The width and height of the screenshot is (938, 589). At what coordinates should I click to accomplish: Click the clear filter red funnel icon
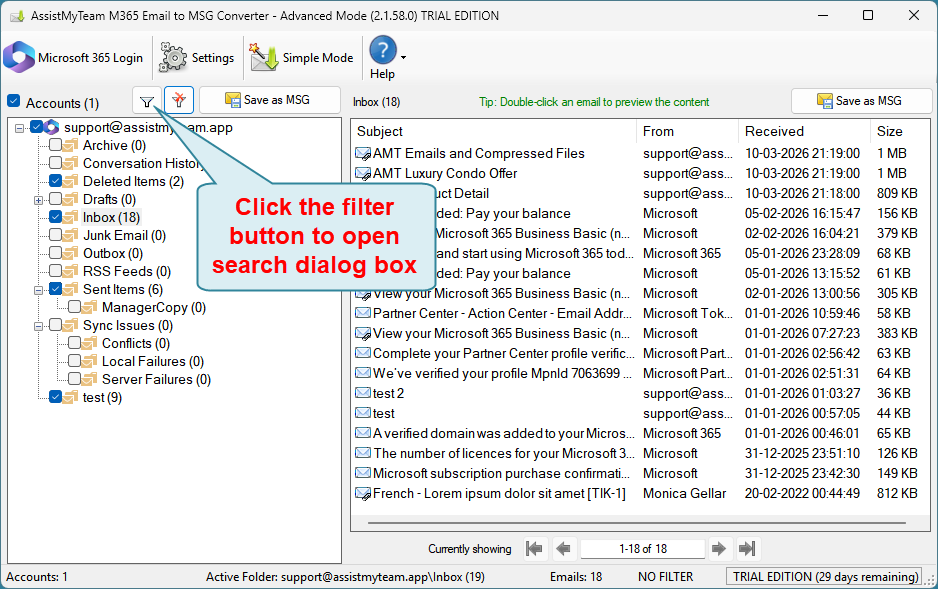179,100
